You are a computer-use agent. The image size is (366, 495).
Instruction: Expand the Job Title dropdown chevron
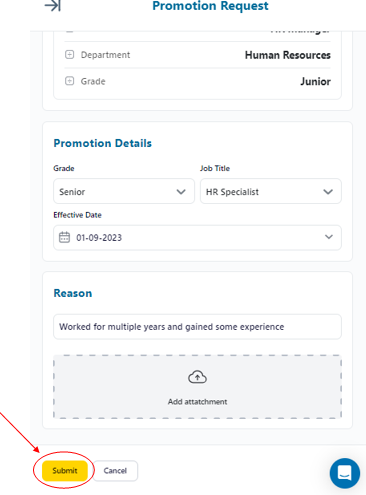(328, 192)
